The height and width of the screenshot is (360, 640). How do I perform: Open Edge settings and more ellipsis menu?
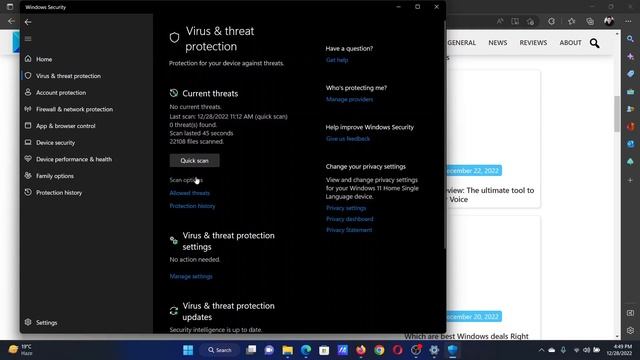628,21
